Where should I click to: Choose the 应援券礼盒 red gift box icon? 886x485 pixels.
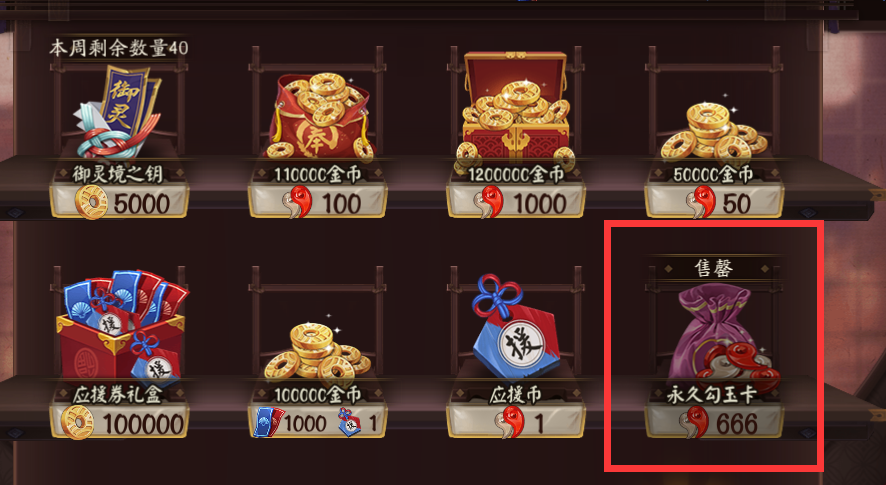click(x=121, y=327)
